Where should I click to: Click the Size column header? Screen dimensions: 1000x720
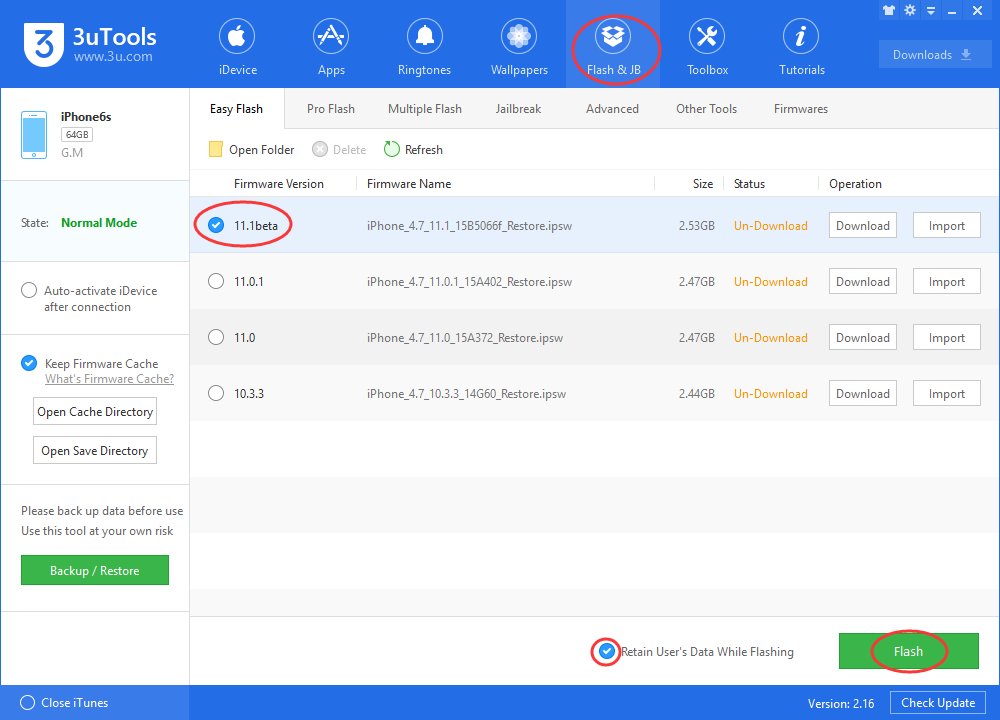(x=703, y=184)
